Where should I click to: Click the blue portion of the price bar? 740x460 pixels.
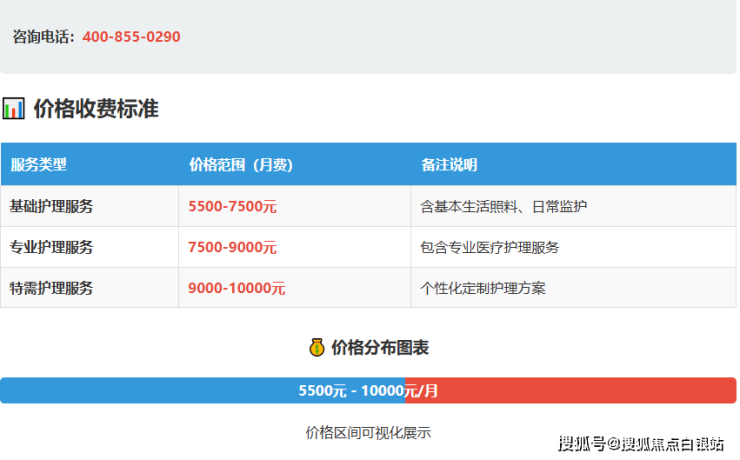point(150,391)
